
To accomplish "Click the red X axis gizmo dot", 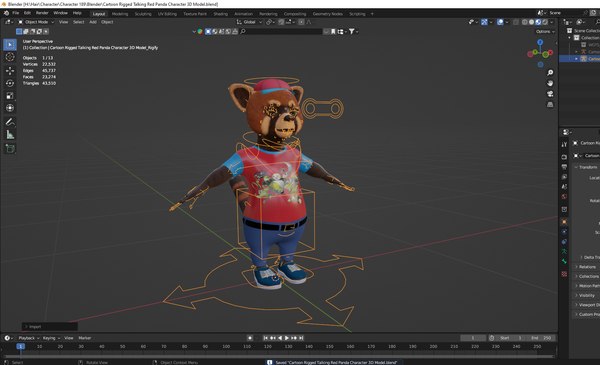I will point(550,52).
